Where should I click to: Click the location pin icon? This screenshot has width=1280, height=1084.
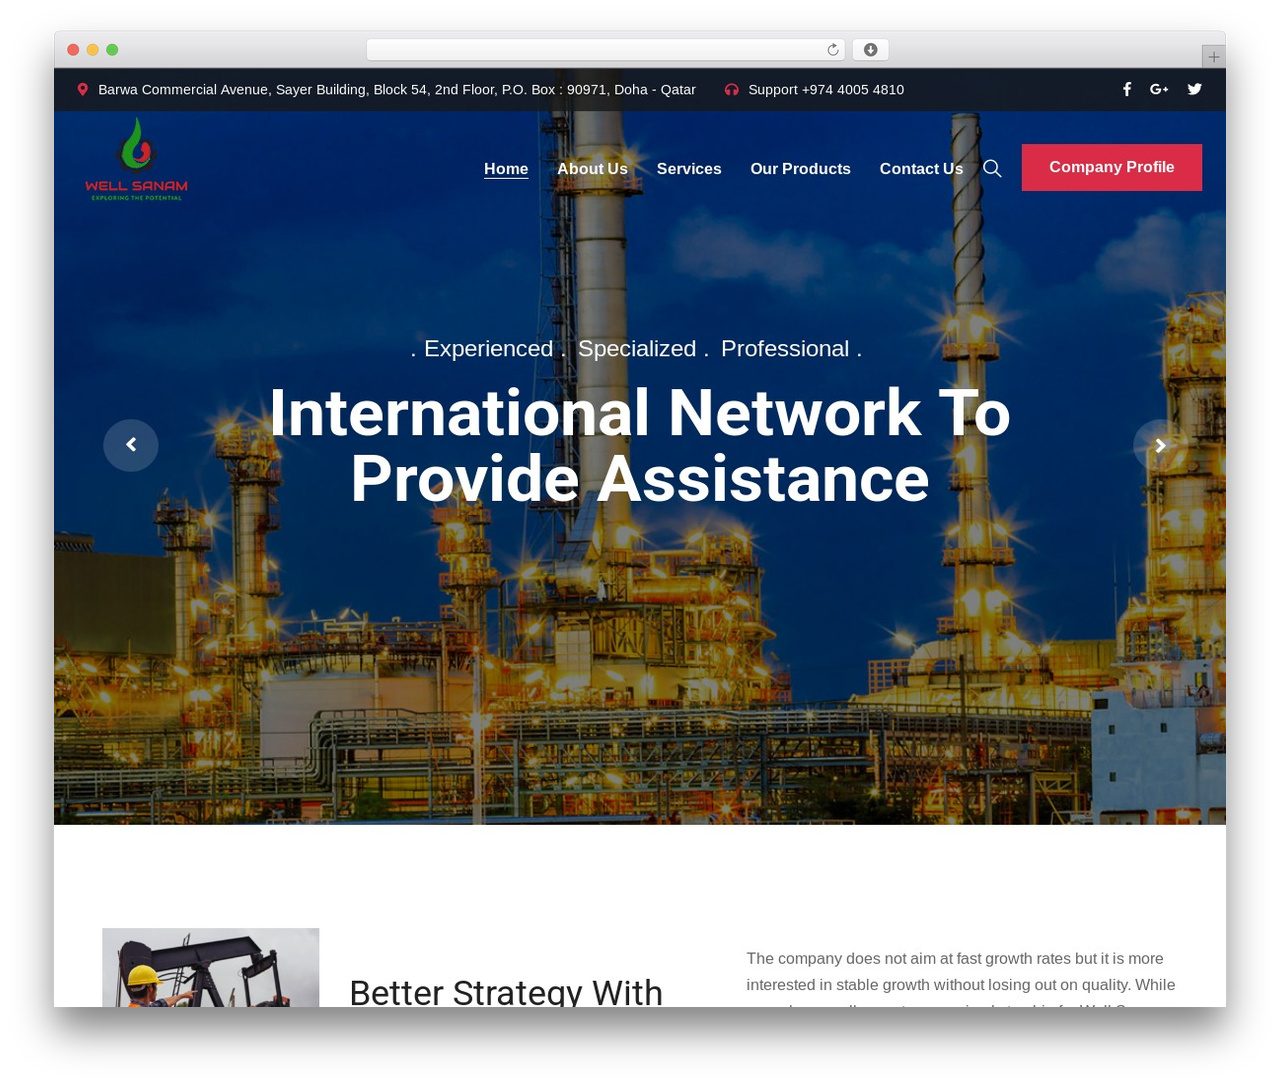point(83,89)
